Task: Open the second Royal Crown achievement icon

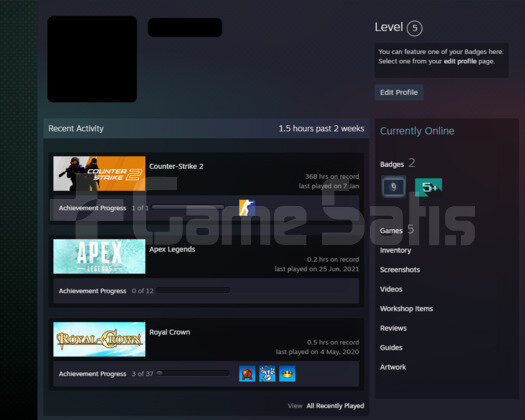Action: 267,373
